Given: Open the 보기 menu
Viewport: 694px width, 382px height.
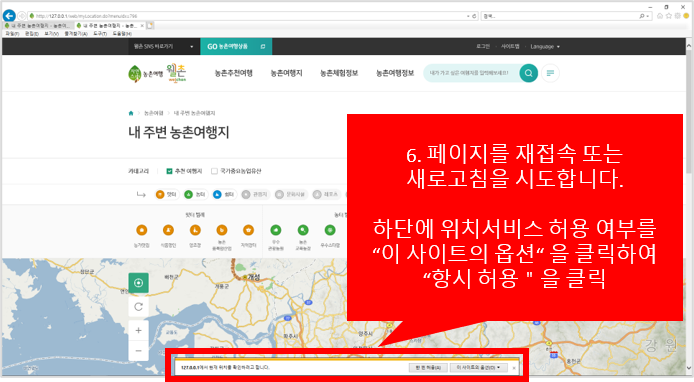Looking at the screenshot, I should point(51,34).
